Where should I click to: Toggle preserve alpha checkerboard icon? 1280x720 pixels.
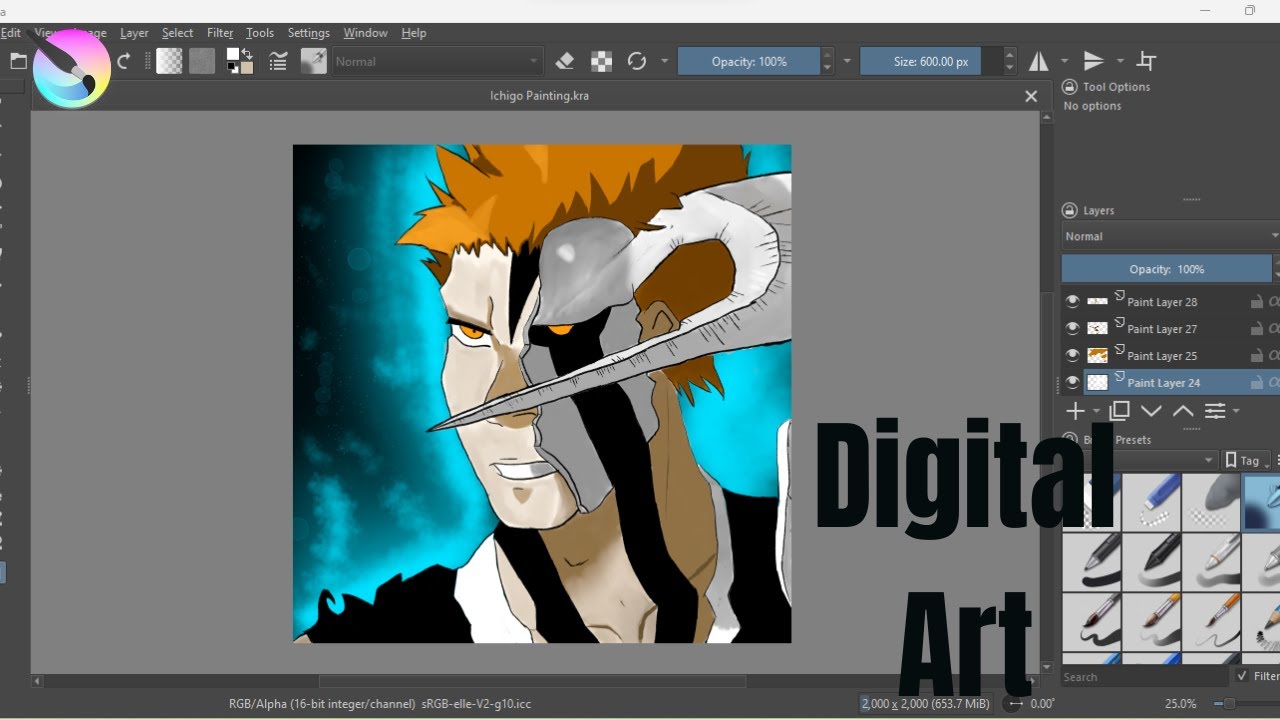[601, 61]
